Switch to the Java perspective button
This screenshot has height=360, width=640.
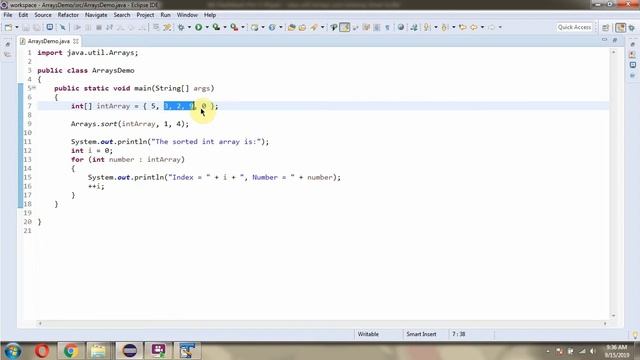[620, 27]
